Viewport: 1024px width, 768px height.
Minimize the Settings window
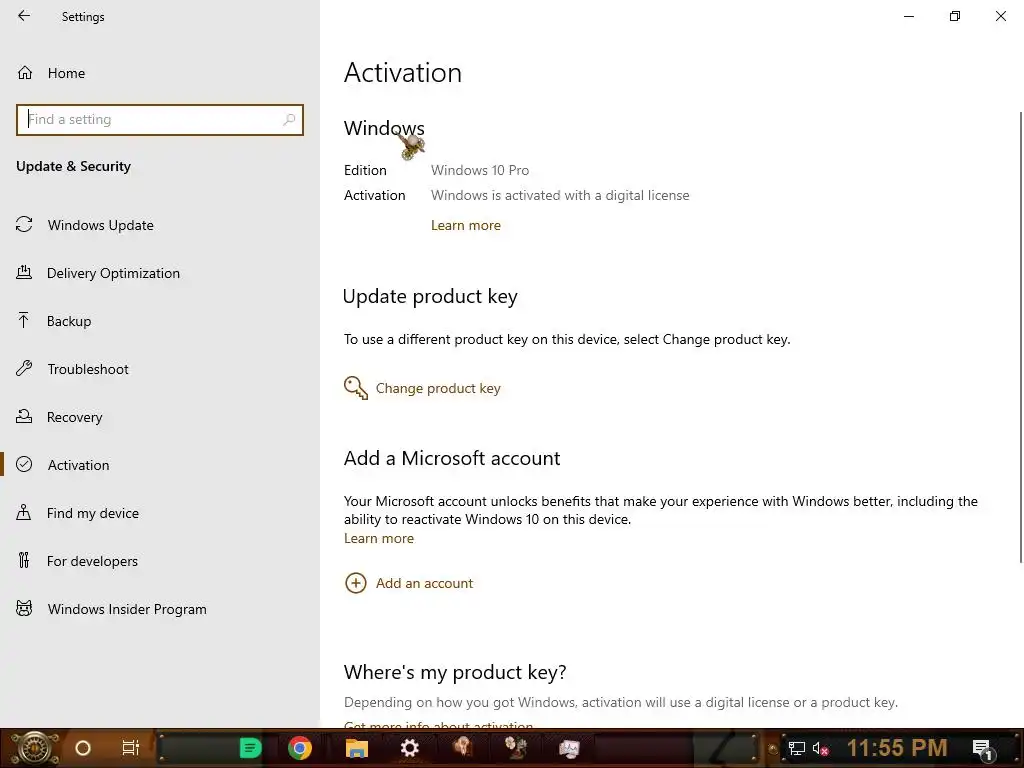click(x=908, y=16)
